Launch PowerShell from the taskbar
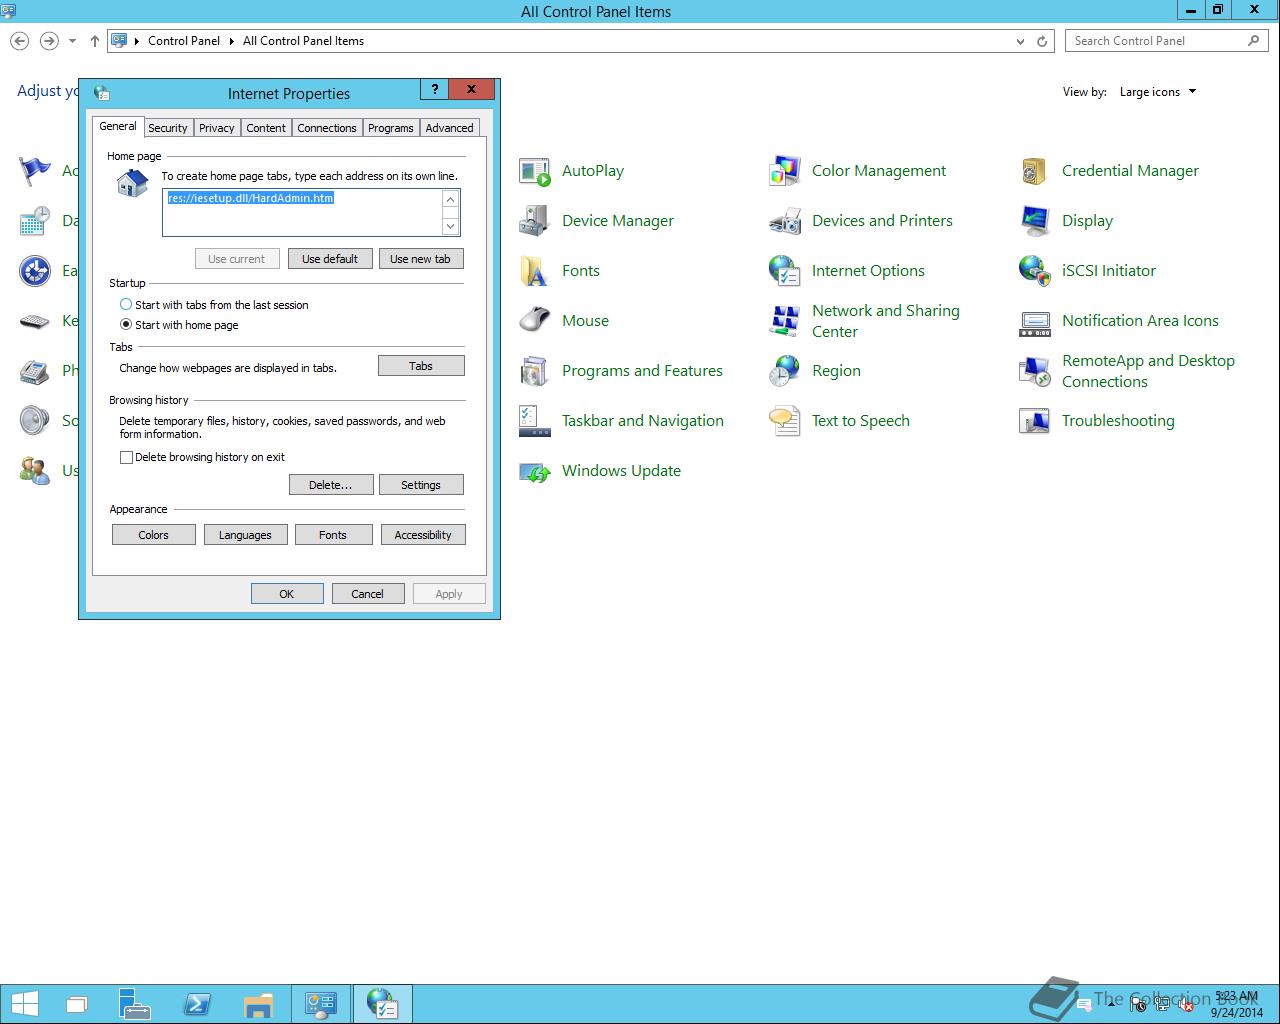 tap(196, 1004)
